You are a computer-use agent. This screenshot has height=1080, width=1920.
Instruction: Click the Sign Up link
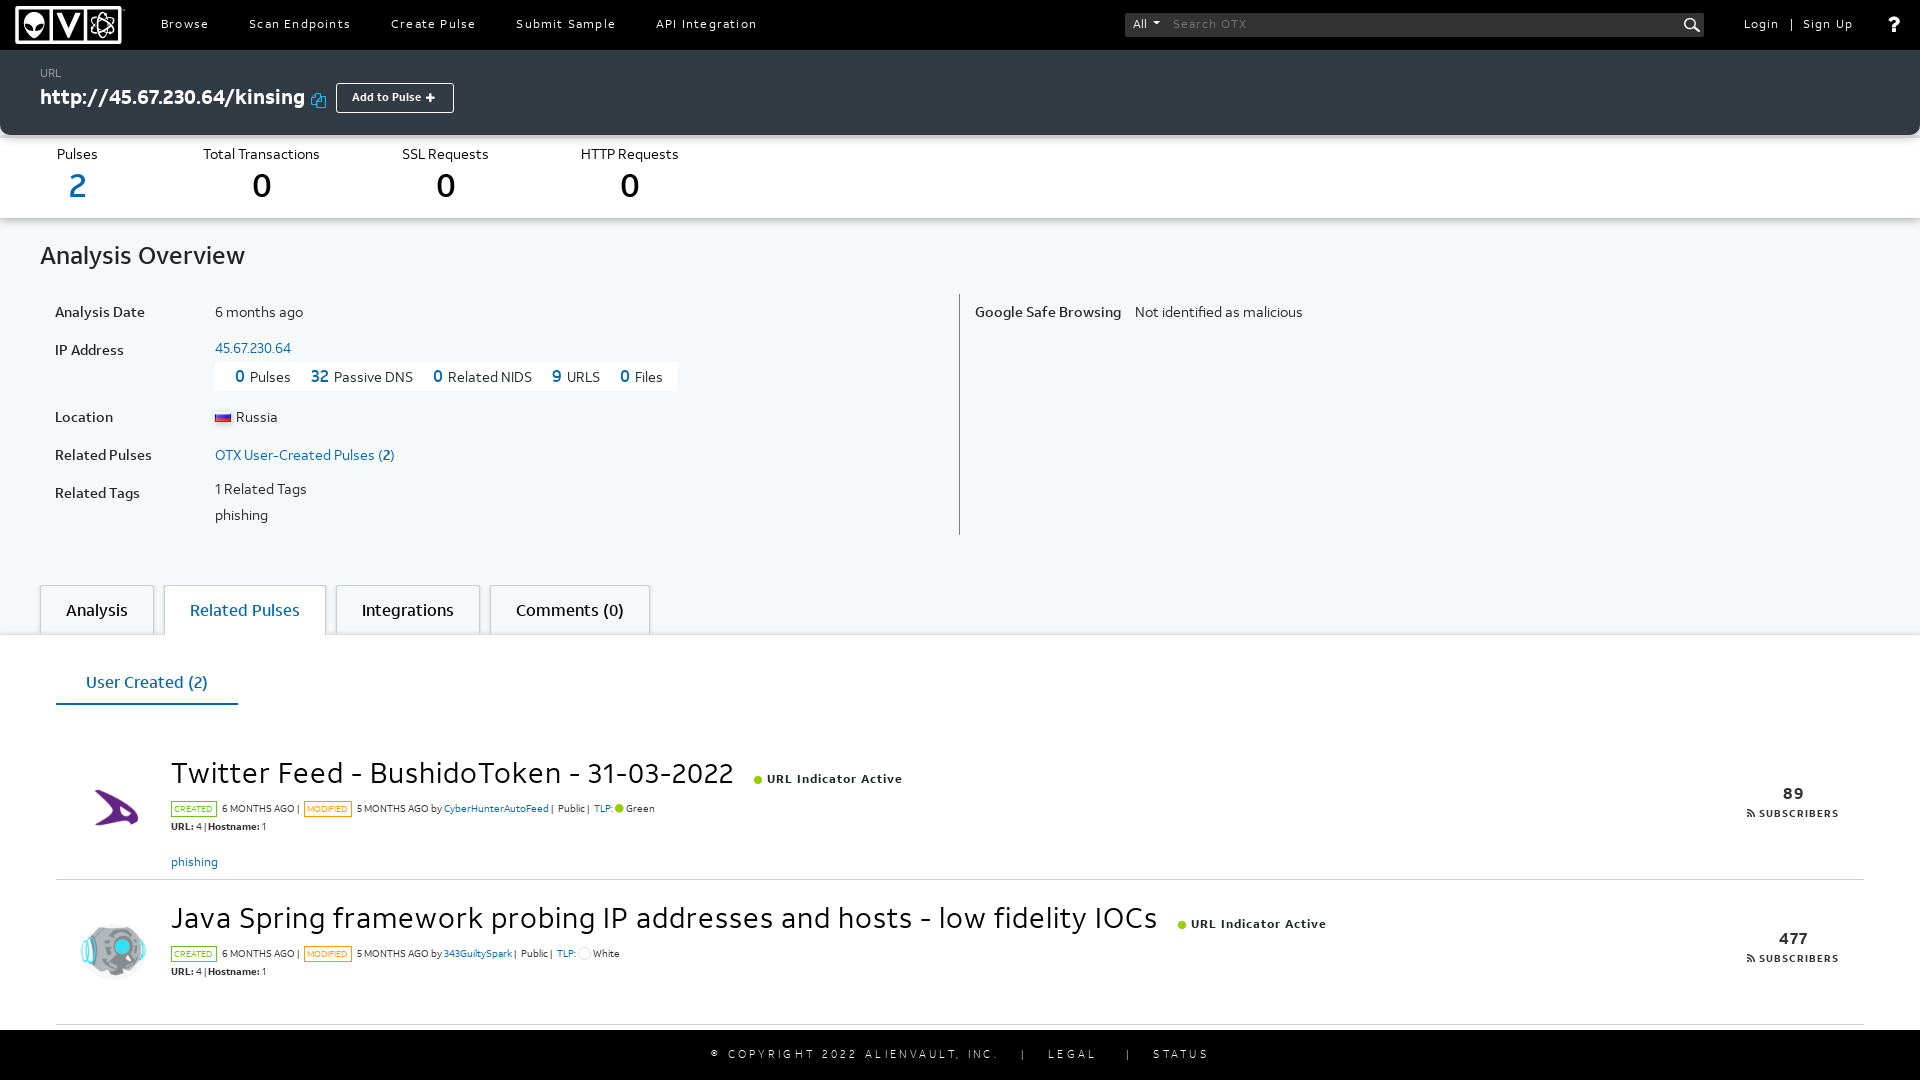tap(1828, 24)
